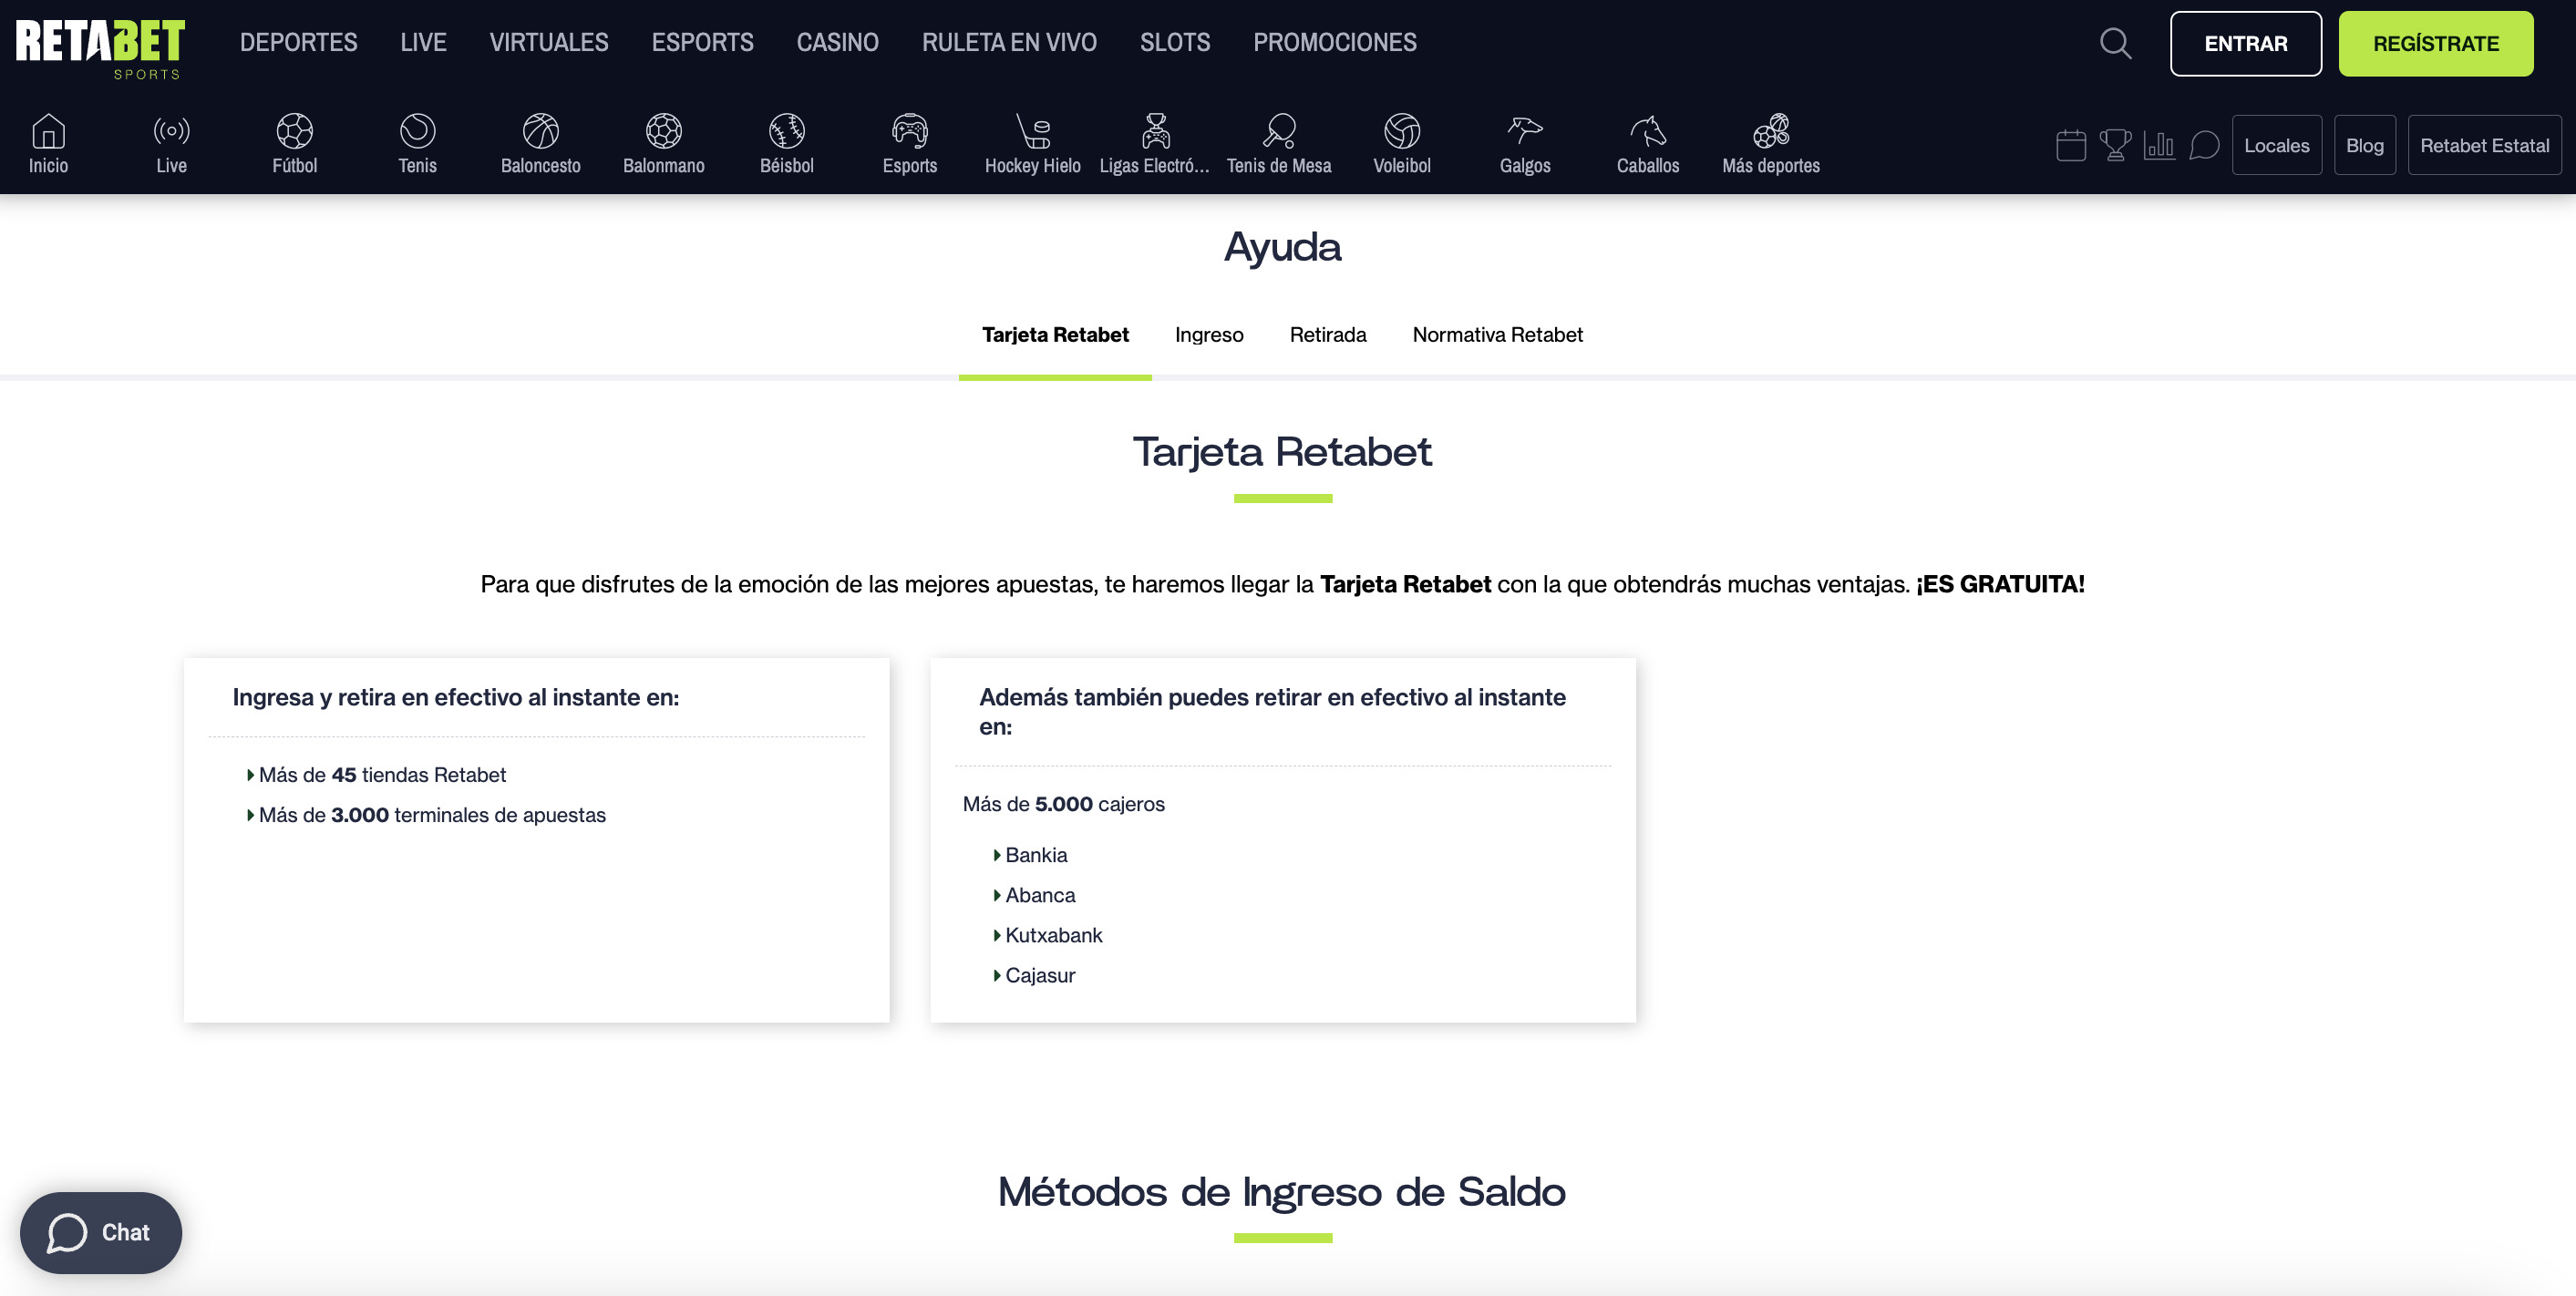Image resolution: width=2576 pixels, height=1296 pixels.
Task: Open the Retabet Estatal button
Action: click(2484, 145)
